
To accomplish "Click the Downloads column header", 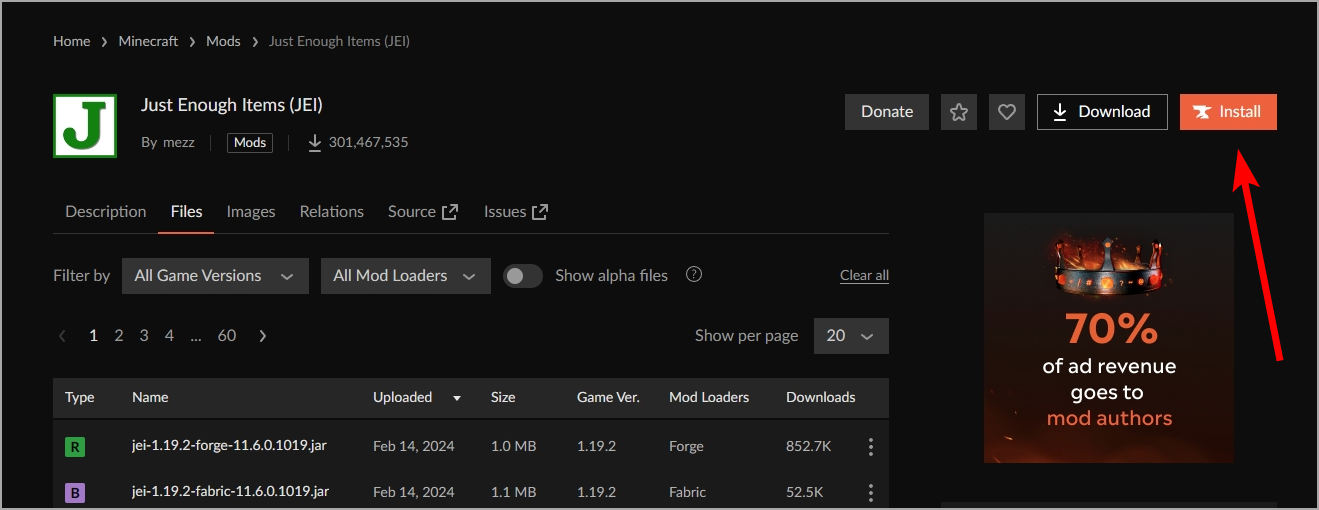I will click(821, 397).
